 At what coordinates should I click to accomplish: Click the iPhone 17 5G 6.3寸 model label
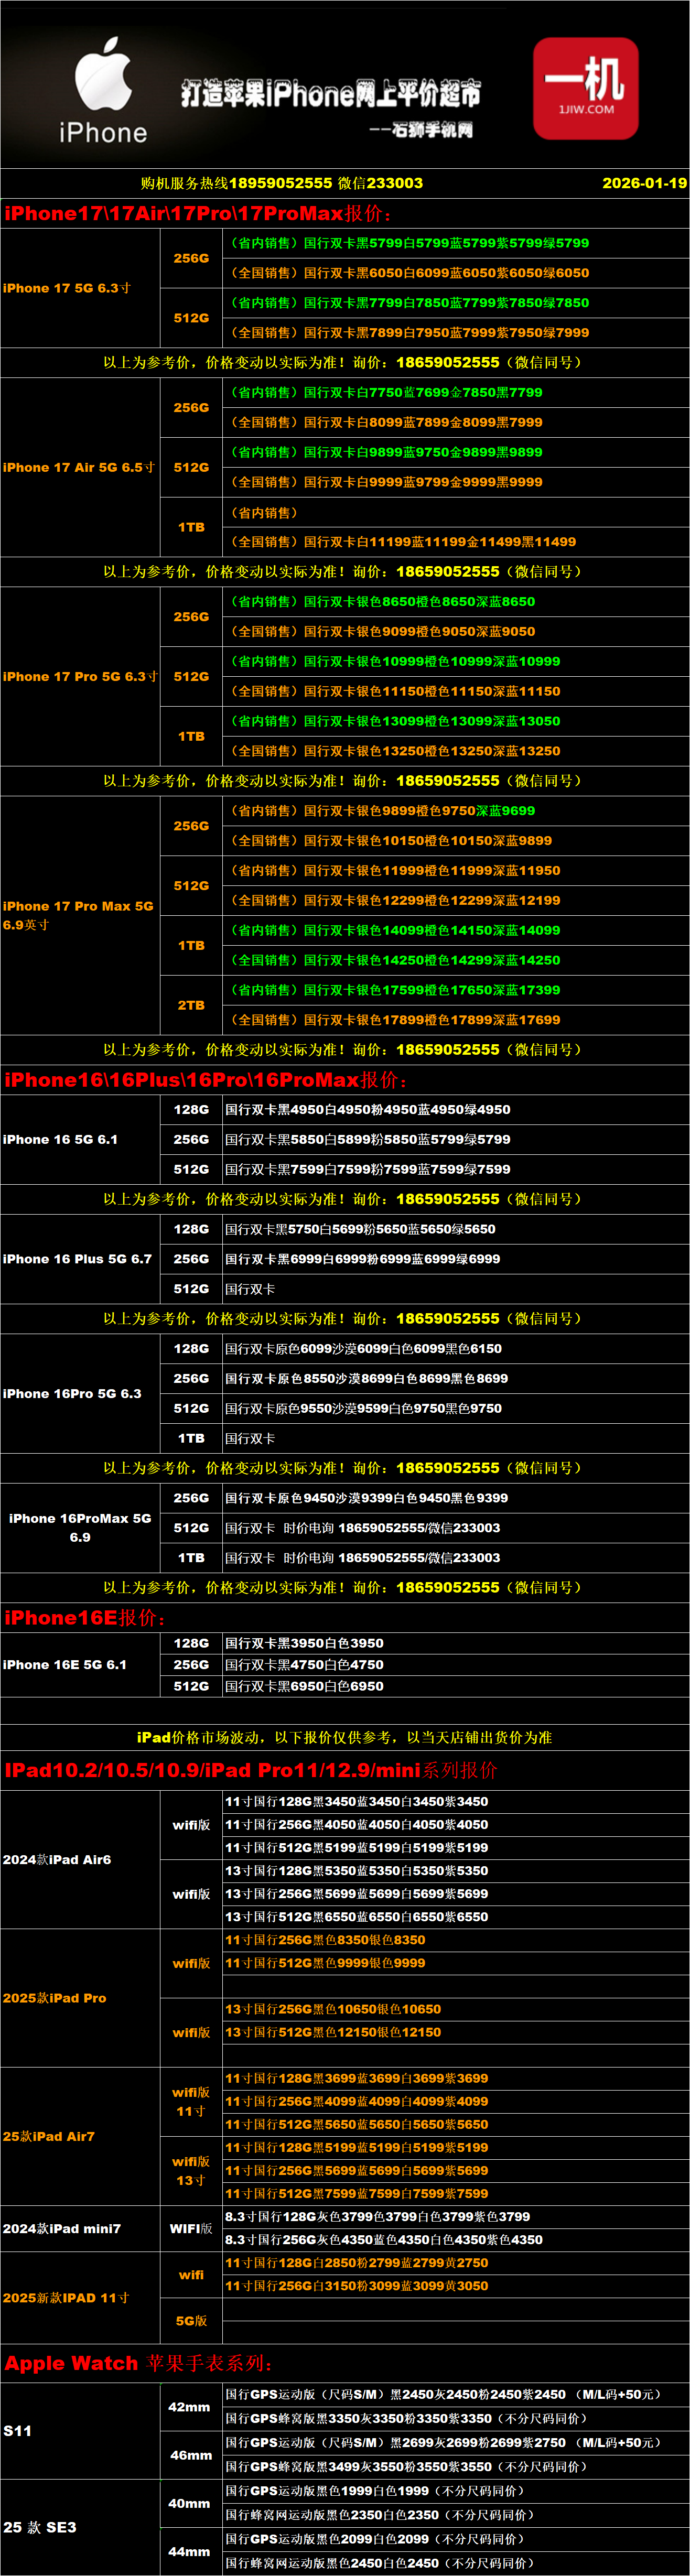[x=67, y=288]
